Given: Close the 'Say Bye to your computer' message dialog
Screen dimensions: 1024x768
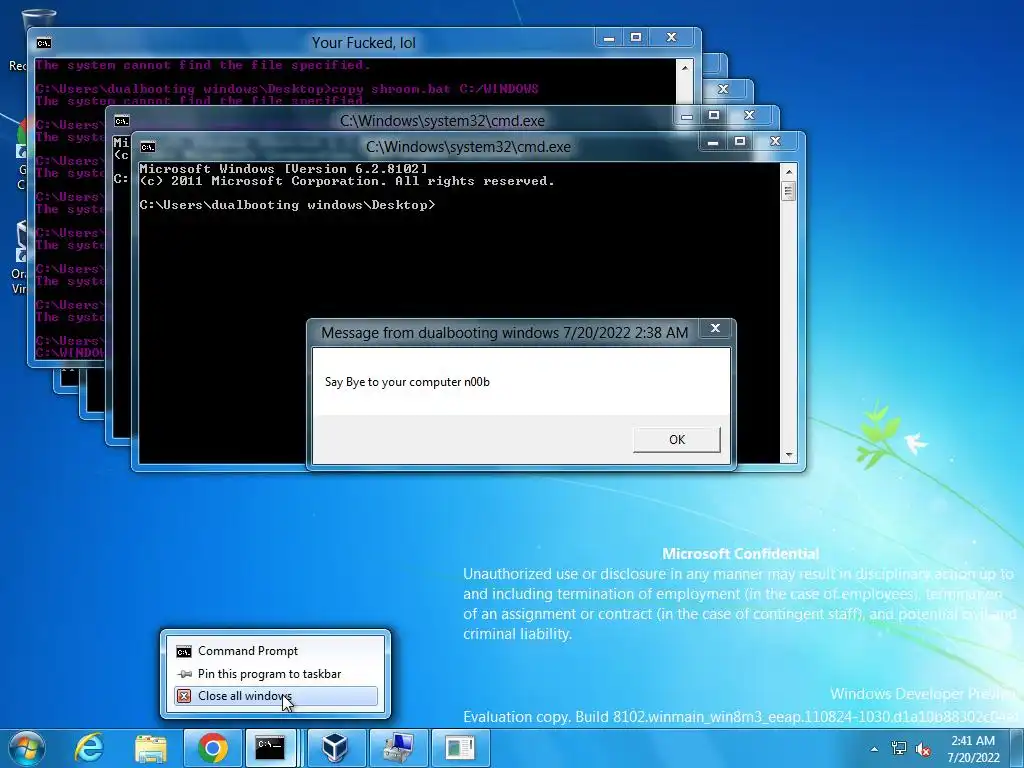Looking at the screenshot, I should click(715, 328).
